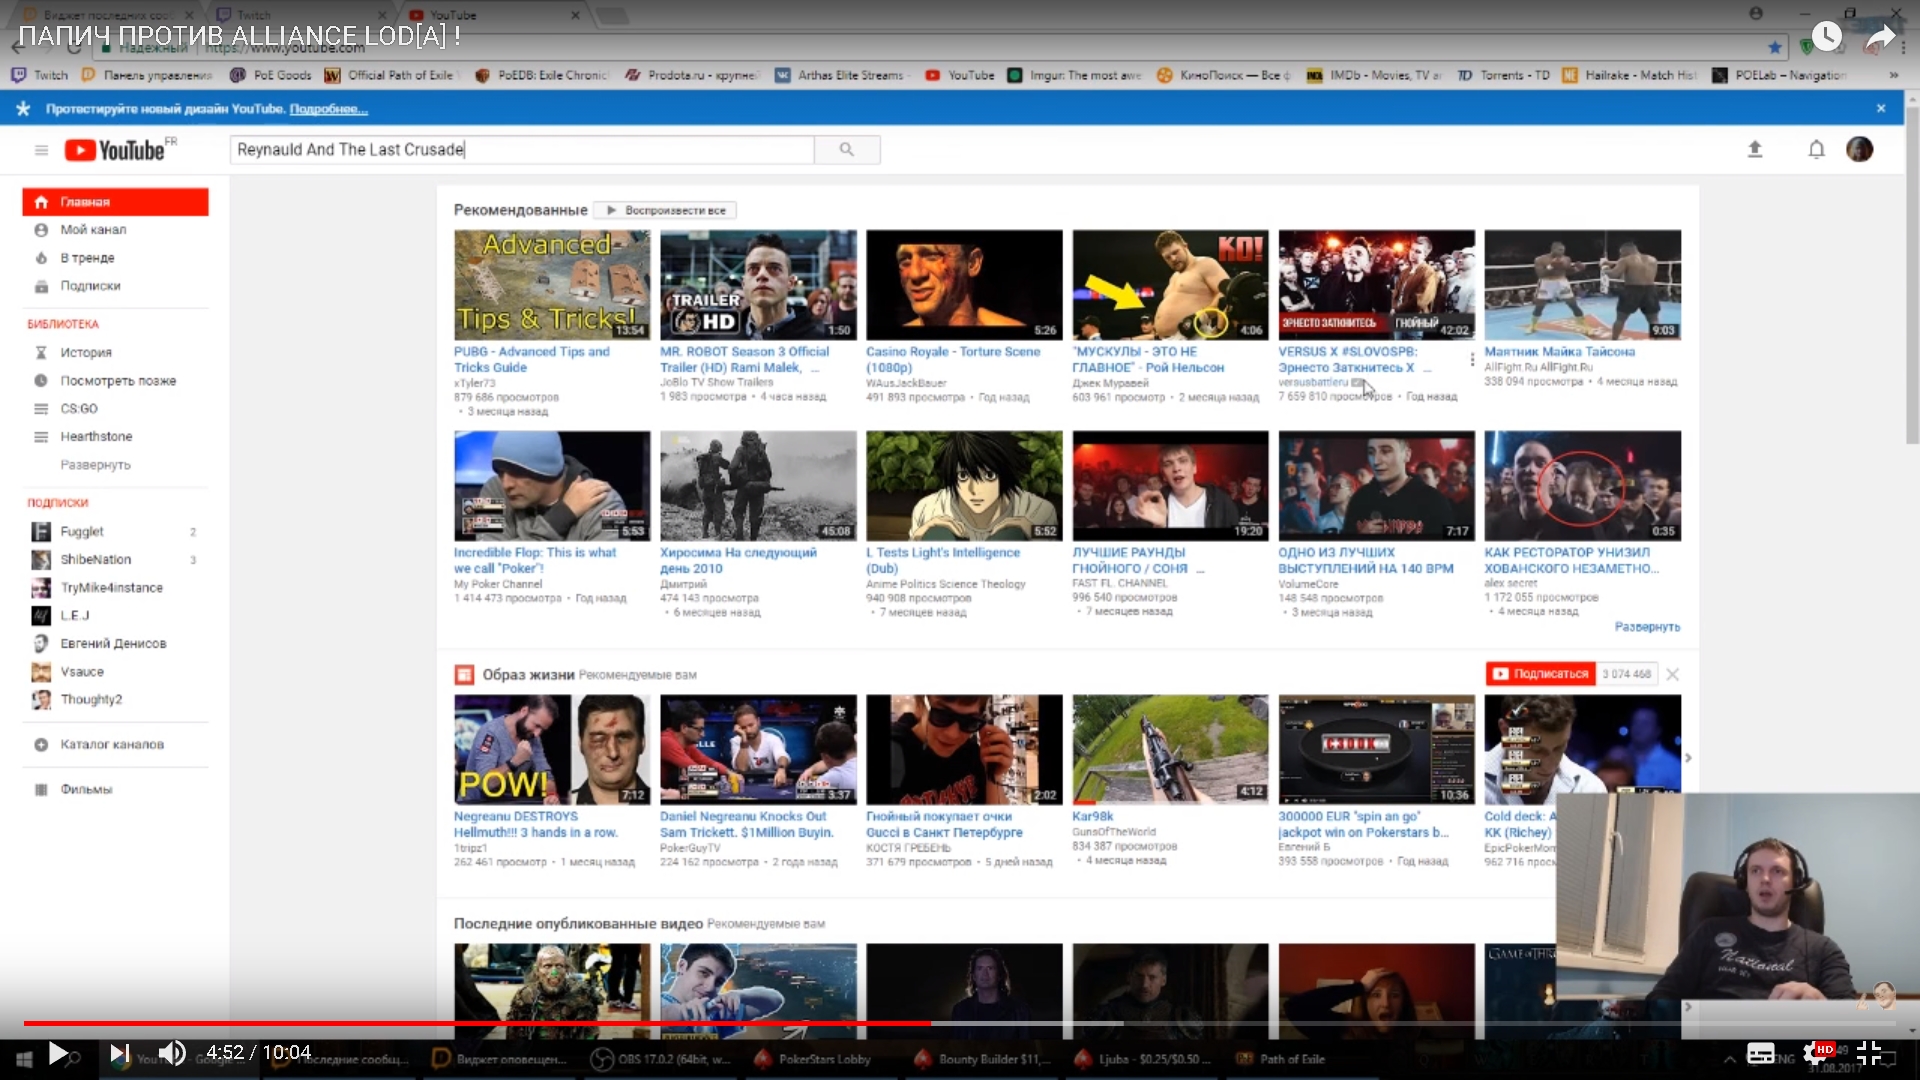This screenshot has height=1080, width=1920.
Task: Click the Воспроизвести все button
Action: tap(666, 211)
